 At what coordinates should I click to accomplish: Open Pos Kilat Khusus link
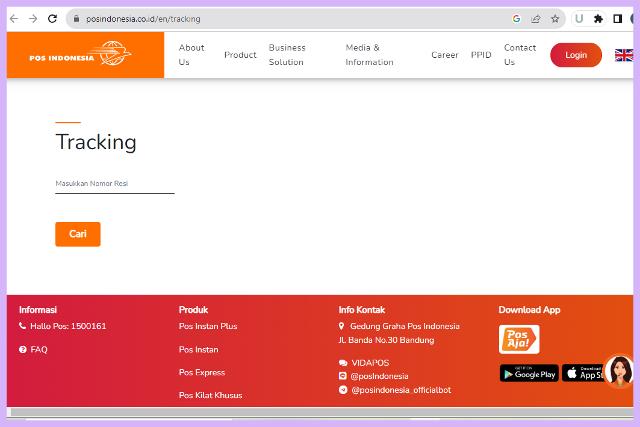210,395
